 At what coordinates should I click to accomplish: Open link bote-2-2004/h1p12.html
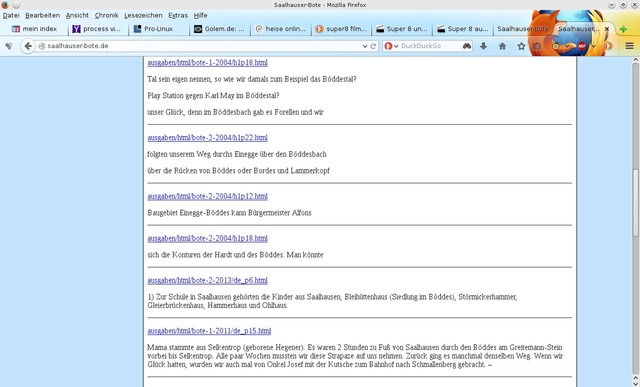click(x=207, y=196)
